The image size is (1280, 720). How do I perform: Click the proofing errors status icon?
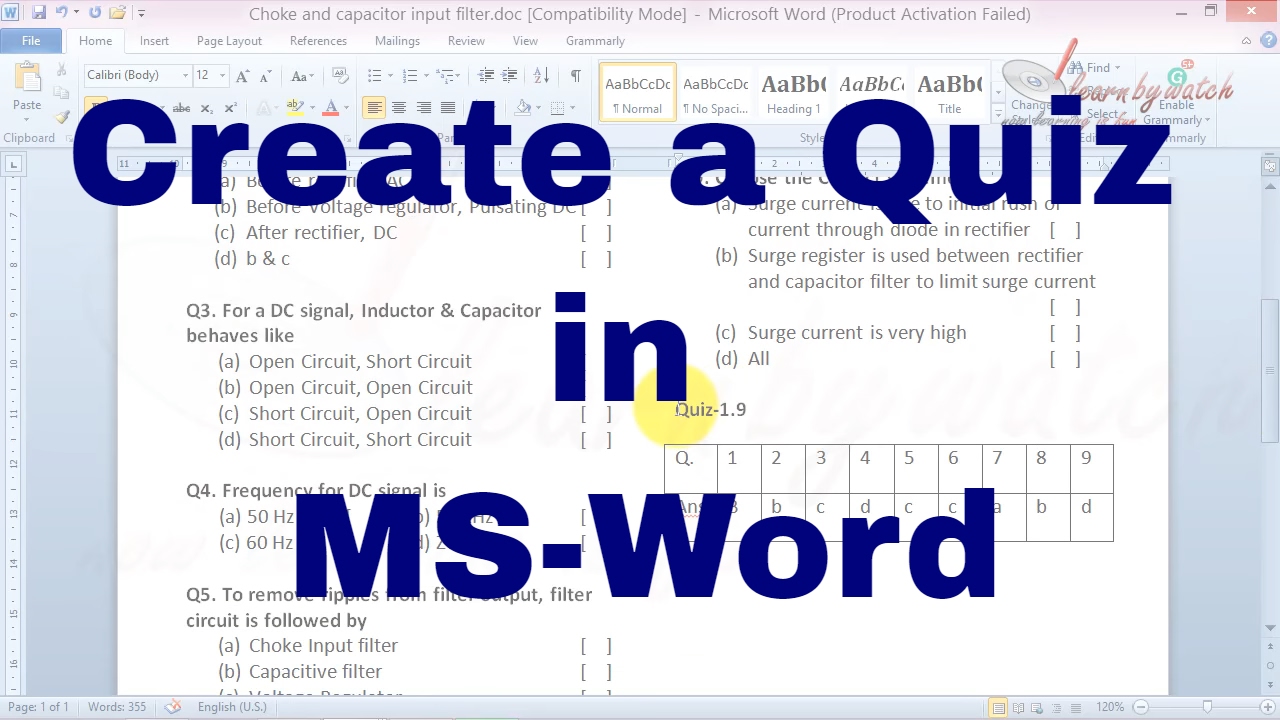coord(173,707)
